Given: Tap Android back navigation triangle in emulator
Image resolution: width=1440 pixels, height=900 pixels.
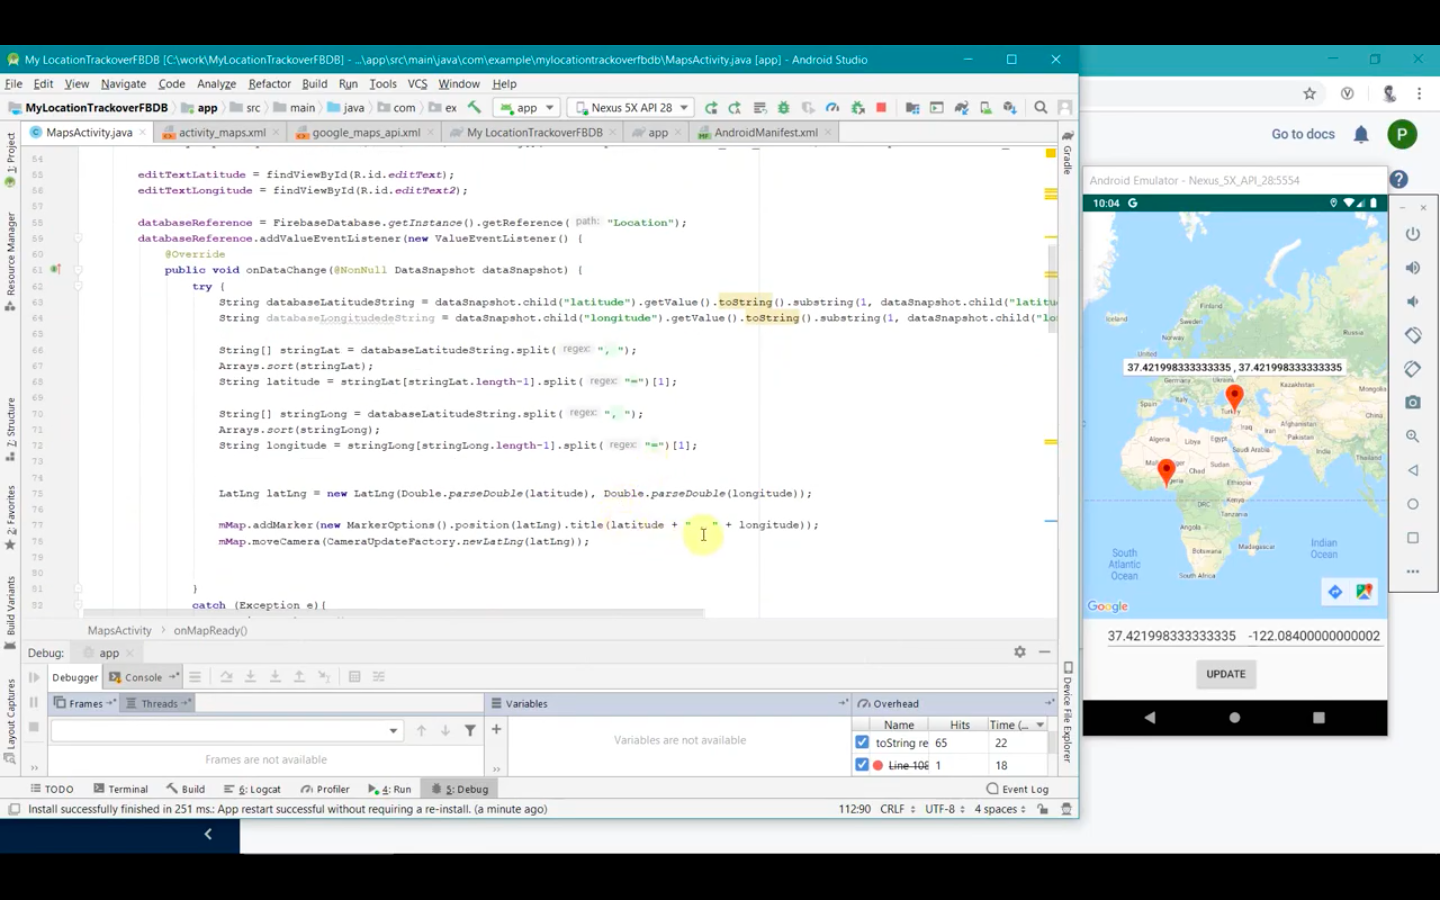Looking at the screenshot, I should [1150, 717].
